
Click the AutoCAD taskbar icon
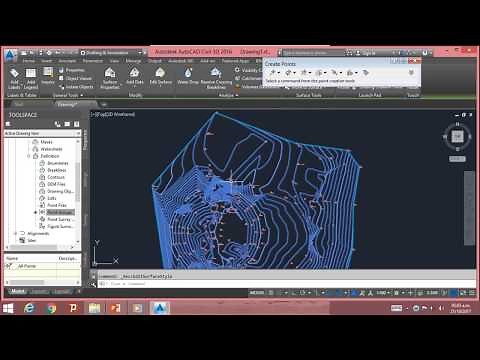coord(160,308)
